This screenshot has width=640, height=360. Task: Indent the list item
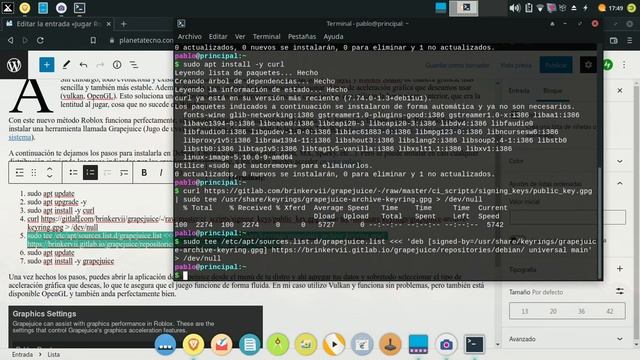click(x=124, y=173)
